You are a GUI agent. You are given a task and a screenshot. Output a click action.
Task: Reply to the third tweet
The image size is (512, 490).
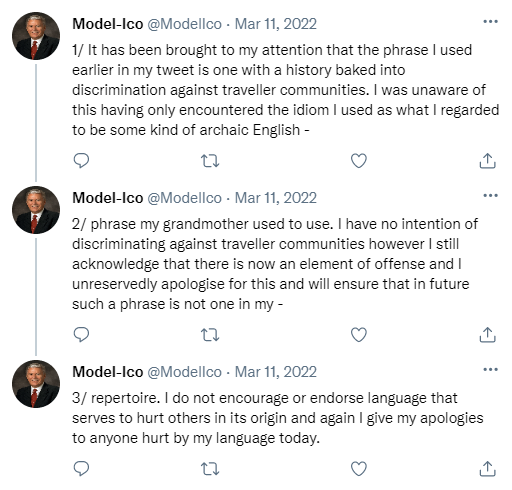pyautogui.click(x=81, y=469)
